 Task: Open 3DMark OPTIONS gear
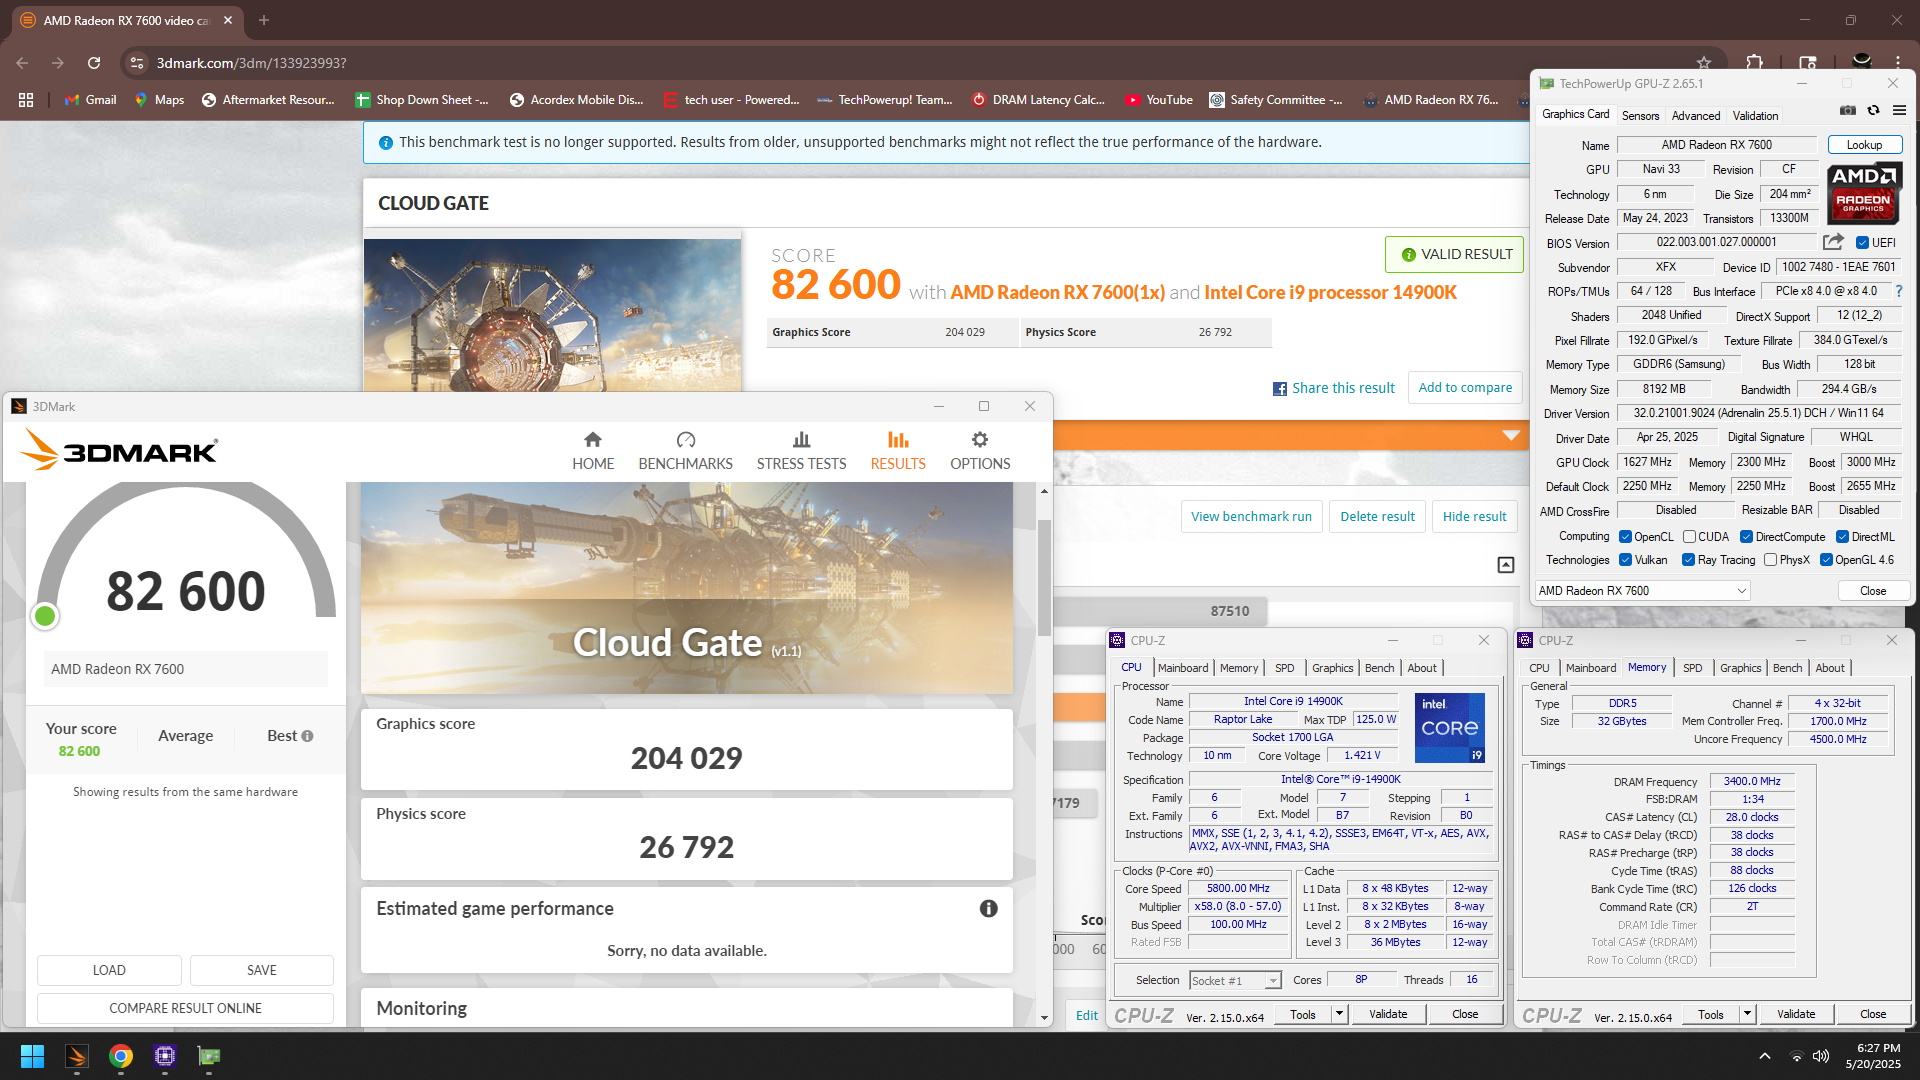tap(980, 451)
